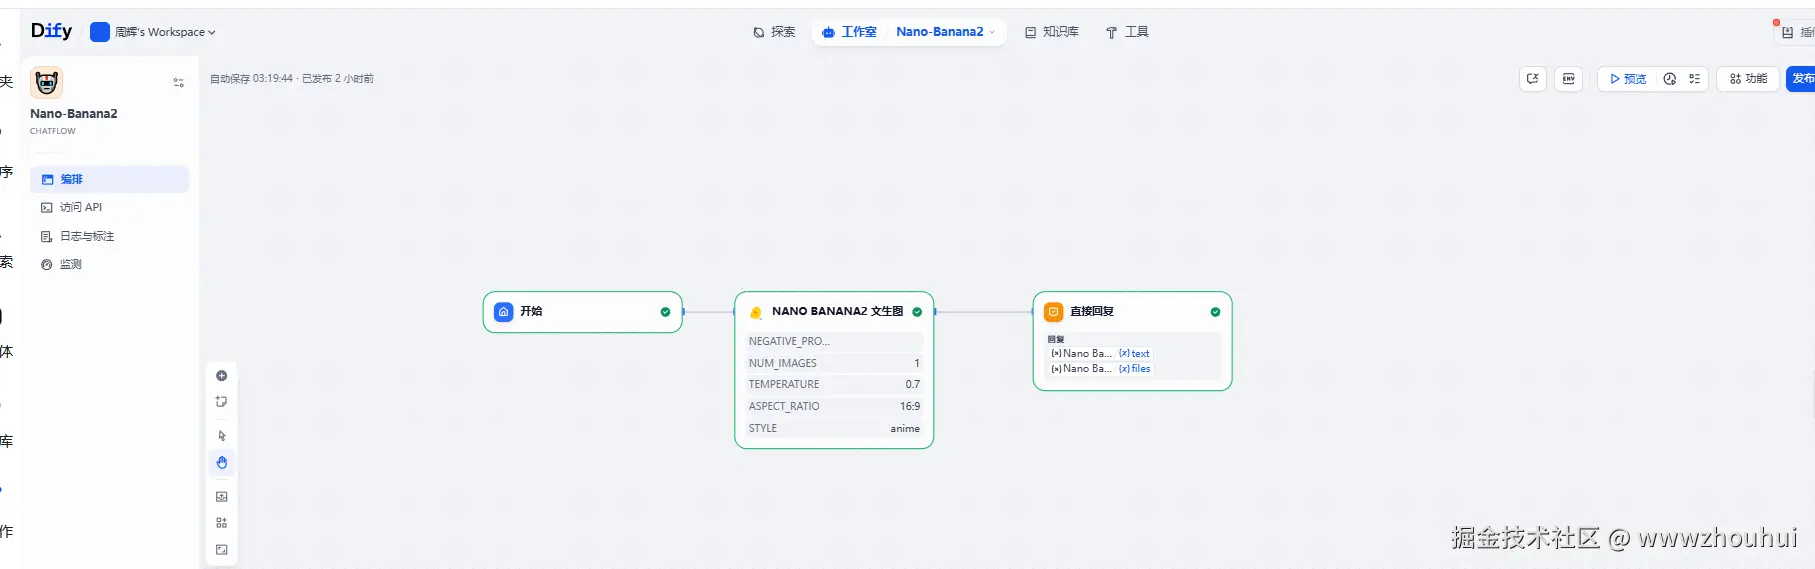Image resolution: width=1815 pixels, height=569 pixels.
Task: Open the run history clock icon
Action: [1670, 79]
